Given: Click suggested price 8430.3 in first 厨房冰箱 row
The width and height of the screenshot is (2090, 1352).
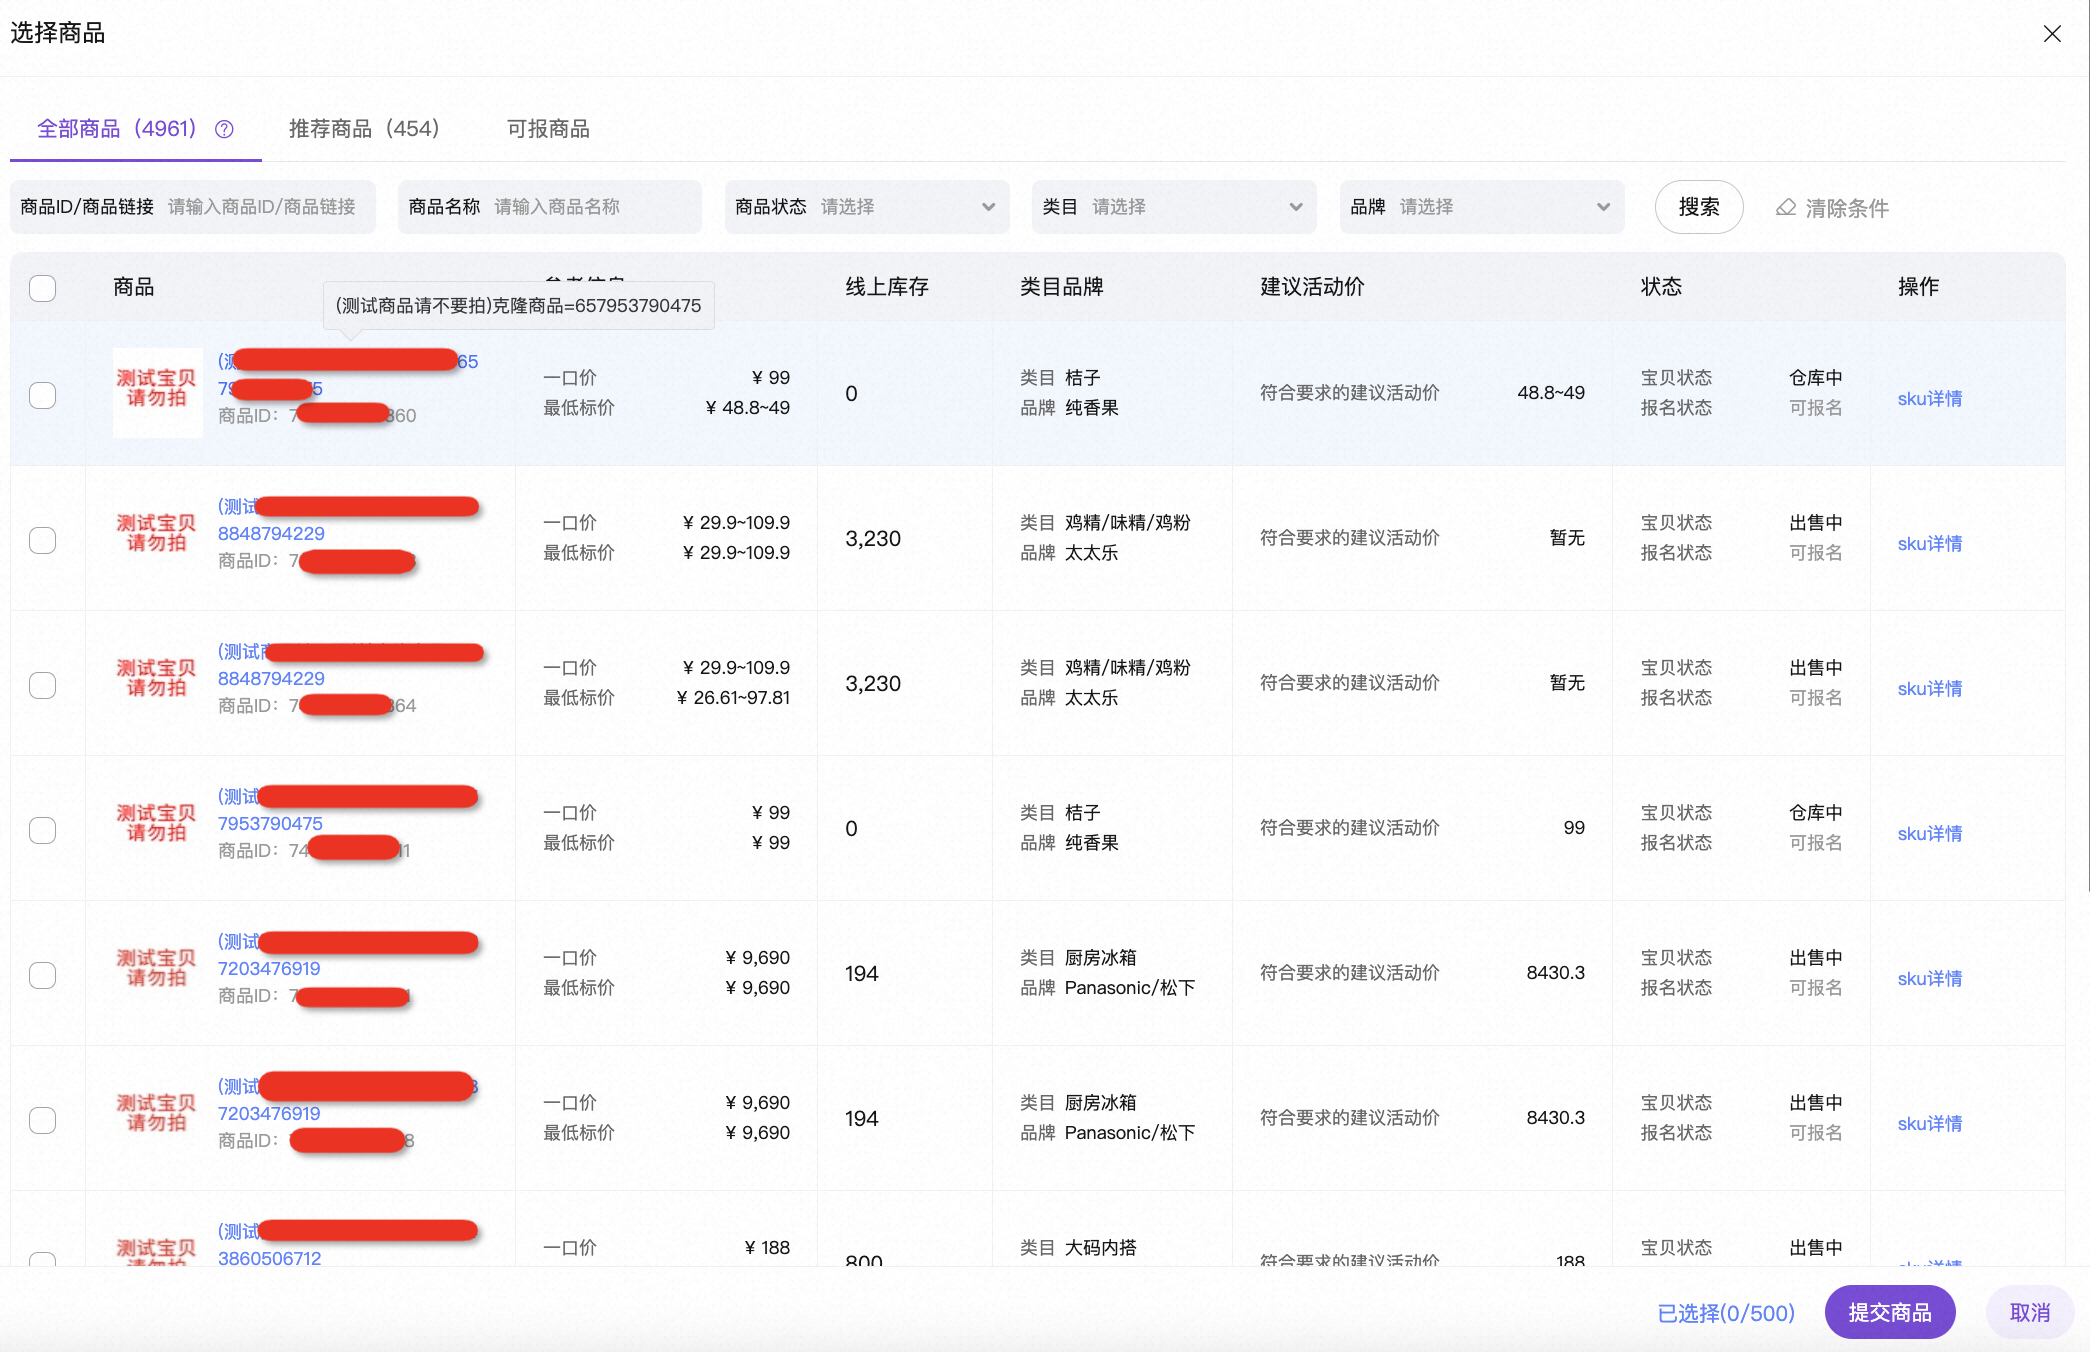Looking at the screenshot, I should (1555, 972).
